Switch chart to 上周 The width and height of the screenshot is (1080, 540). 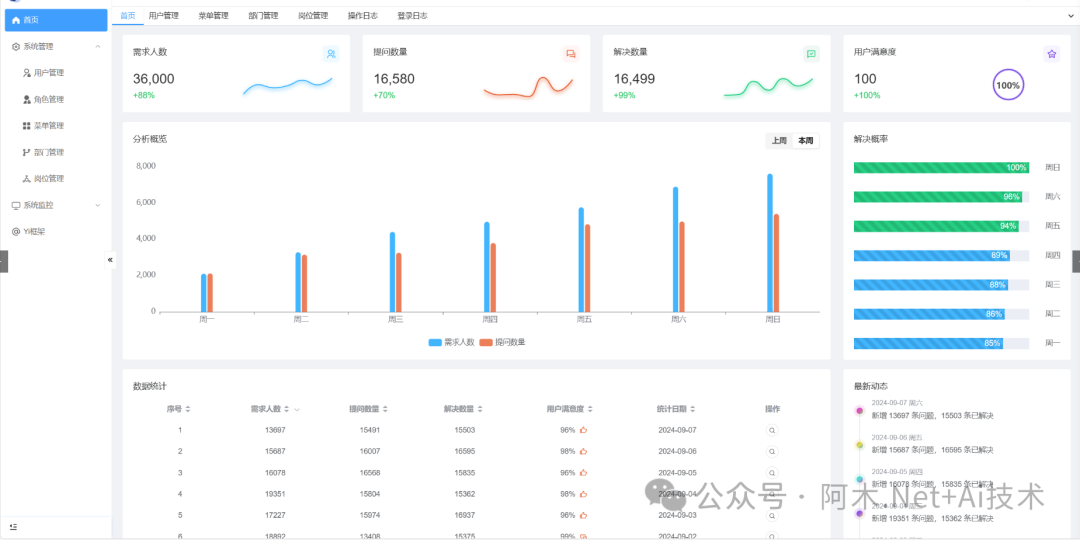pos(779,141)
